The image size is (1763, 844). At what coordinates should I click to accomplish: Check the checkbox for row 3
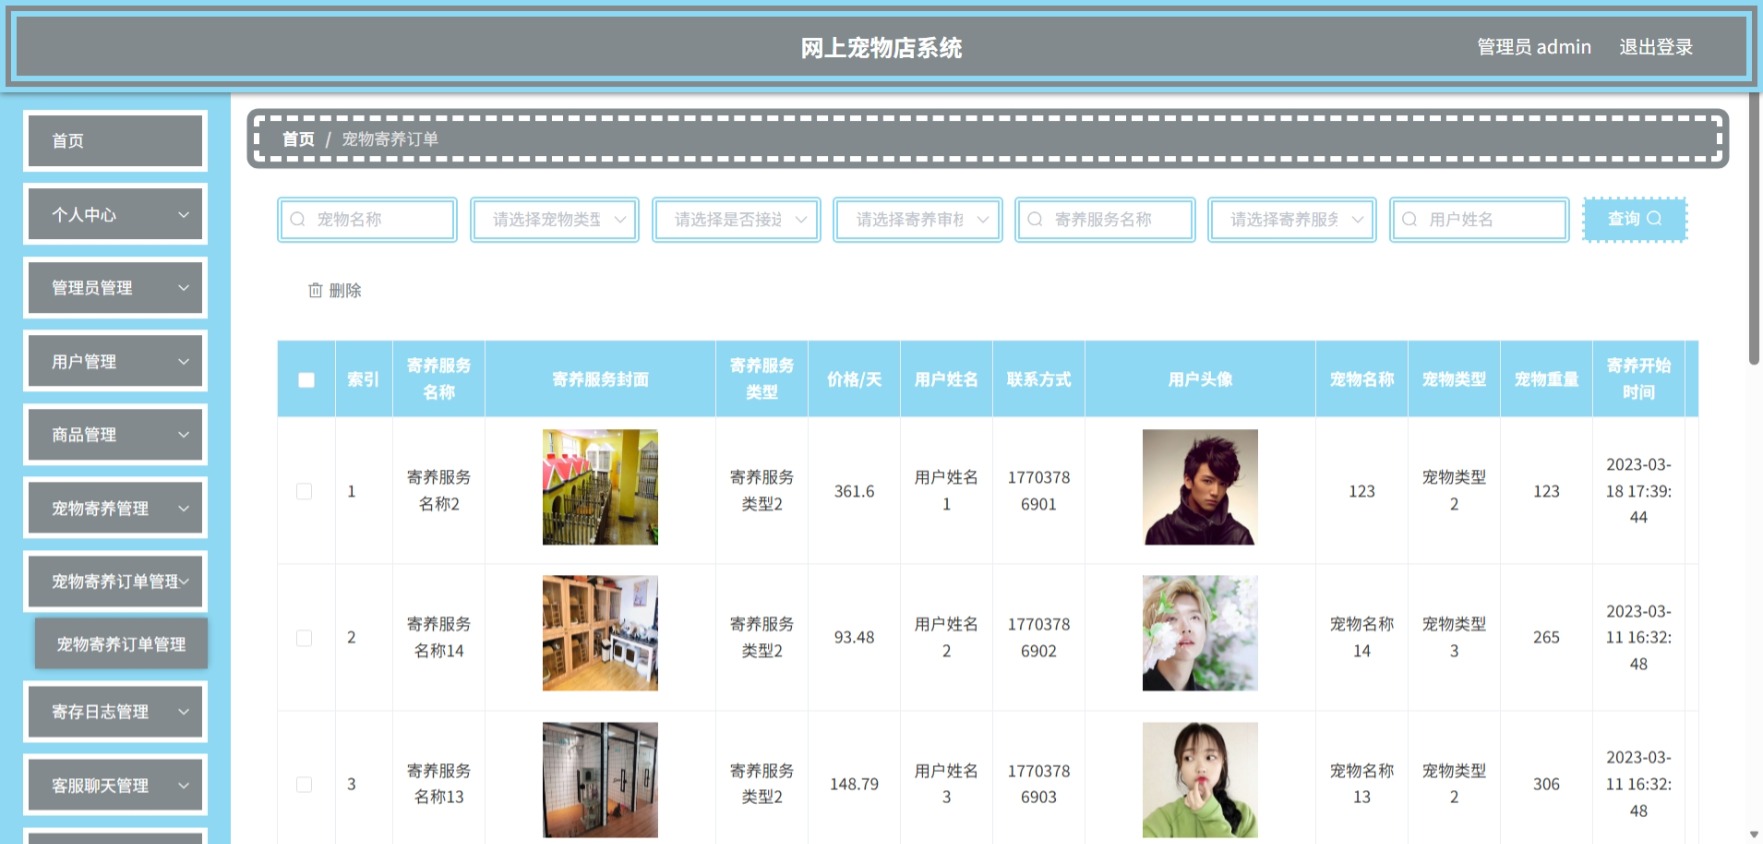point(304,785)
